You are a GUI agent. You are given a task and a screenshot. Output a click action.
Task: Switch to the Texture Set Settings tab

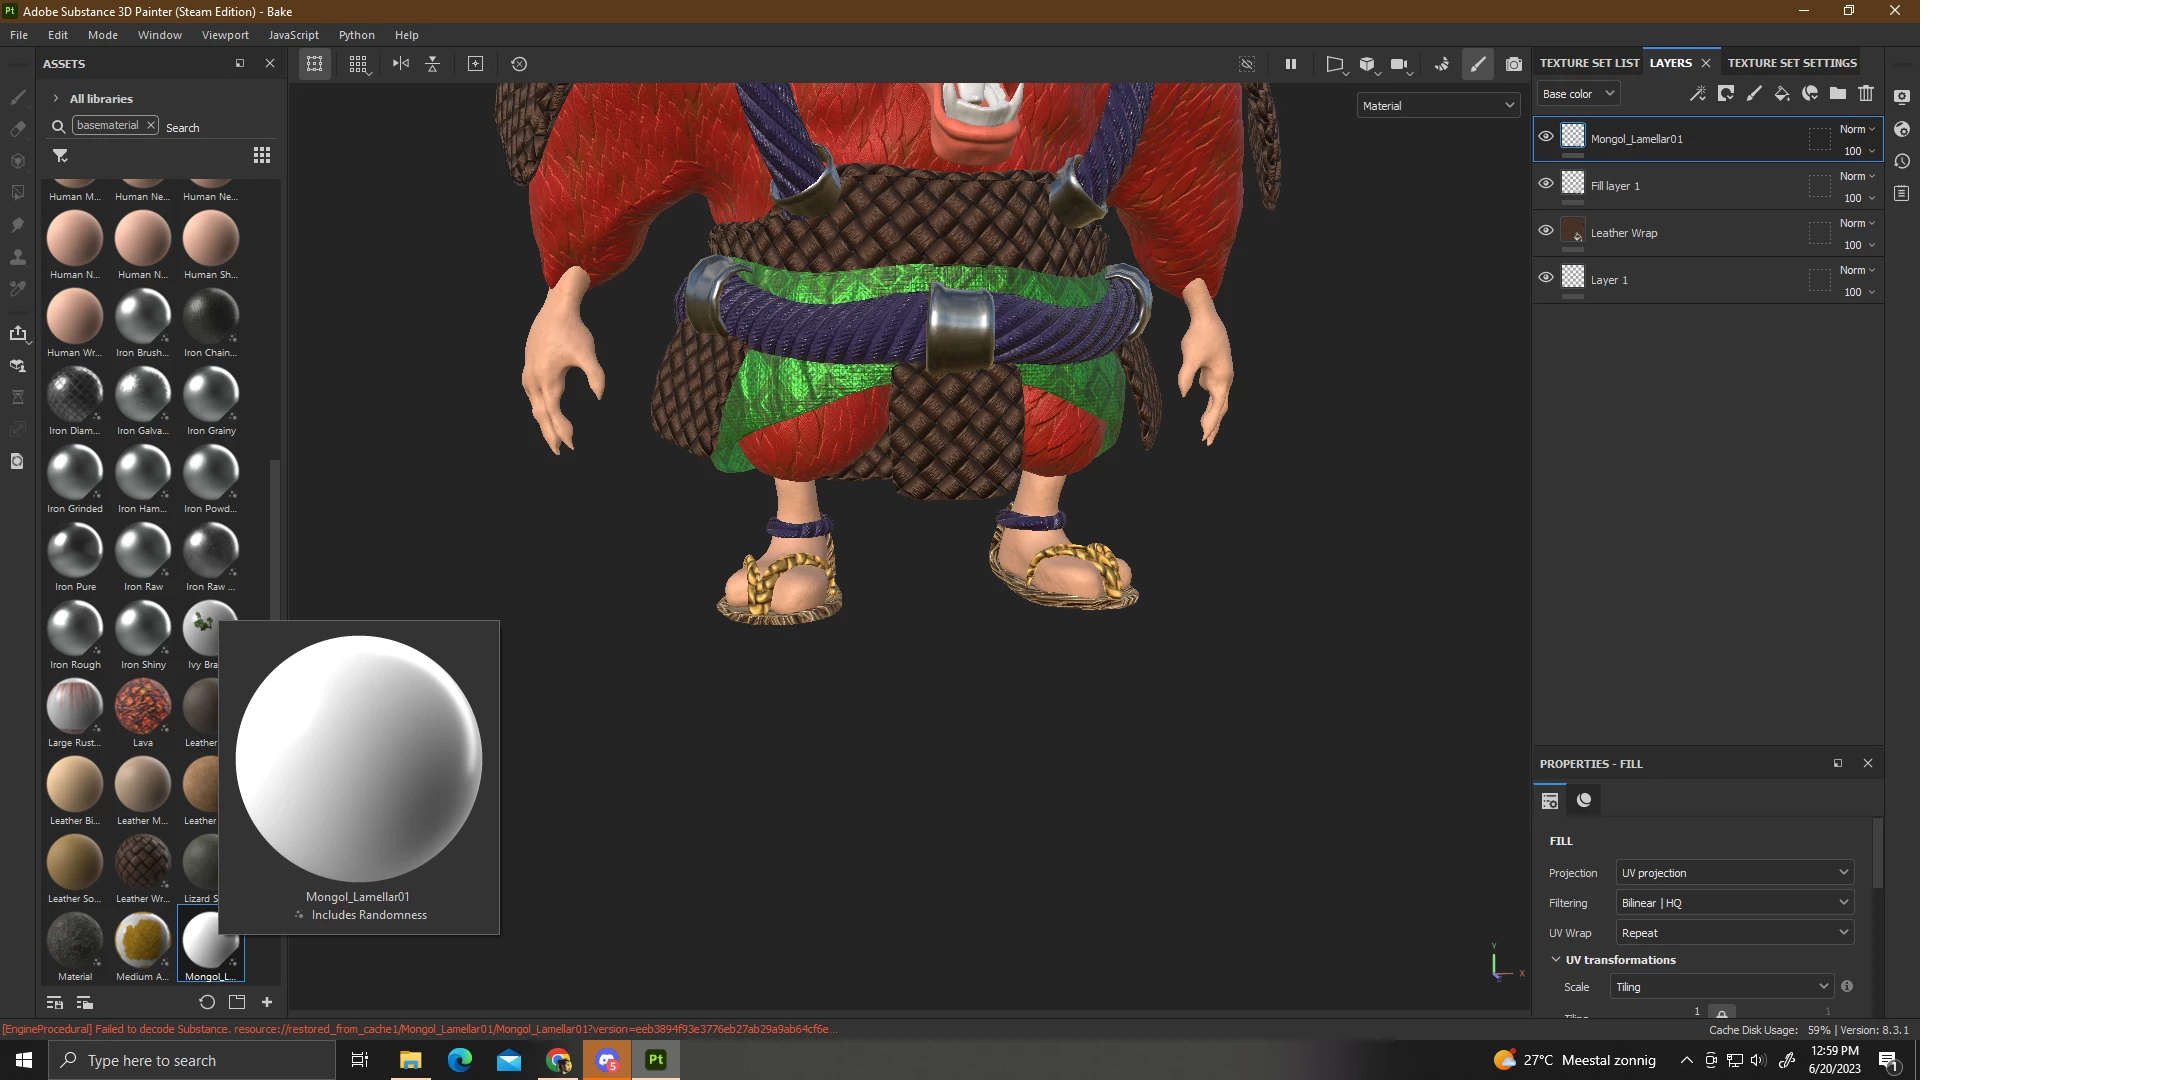click(x=1792, y=63)
